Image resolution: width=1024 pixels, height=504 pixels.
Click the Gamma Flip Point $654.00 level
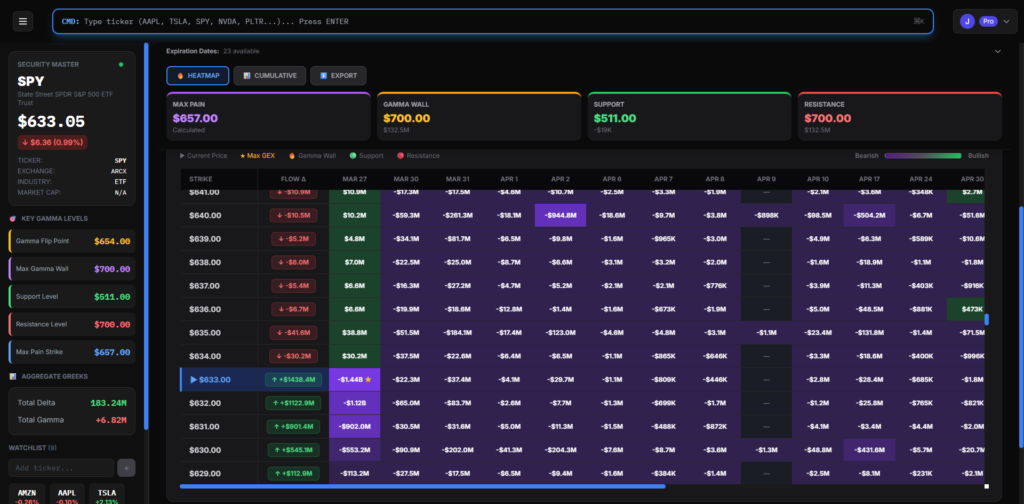[72, 241]
